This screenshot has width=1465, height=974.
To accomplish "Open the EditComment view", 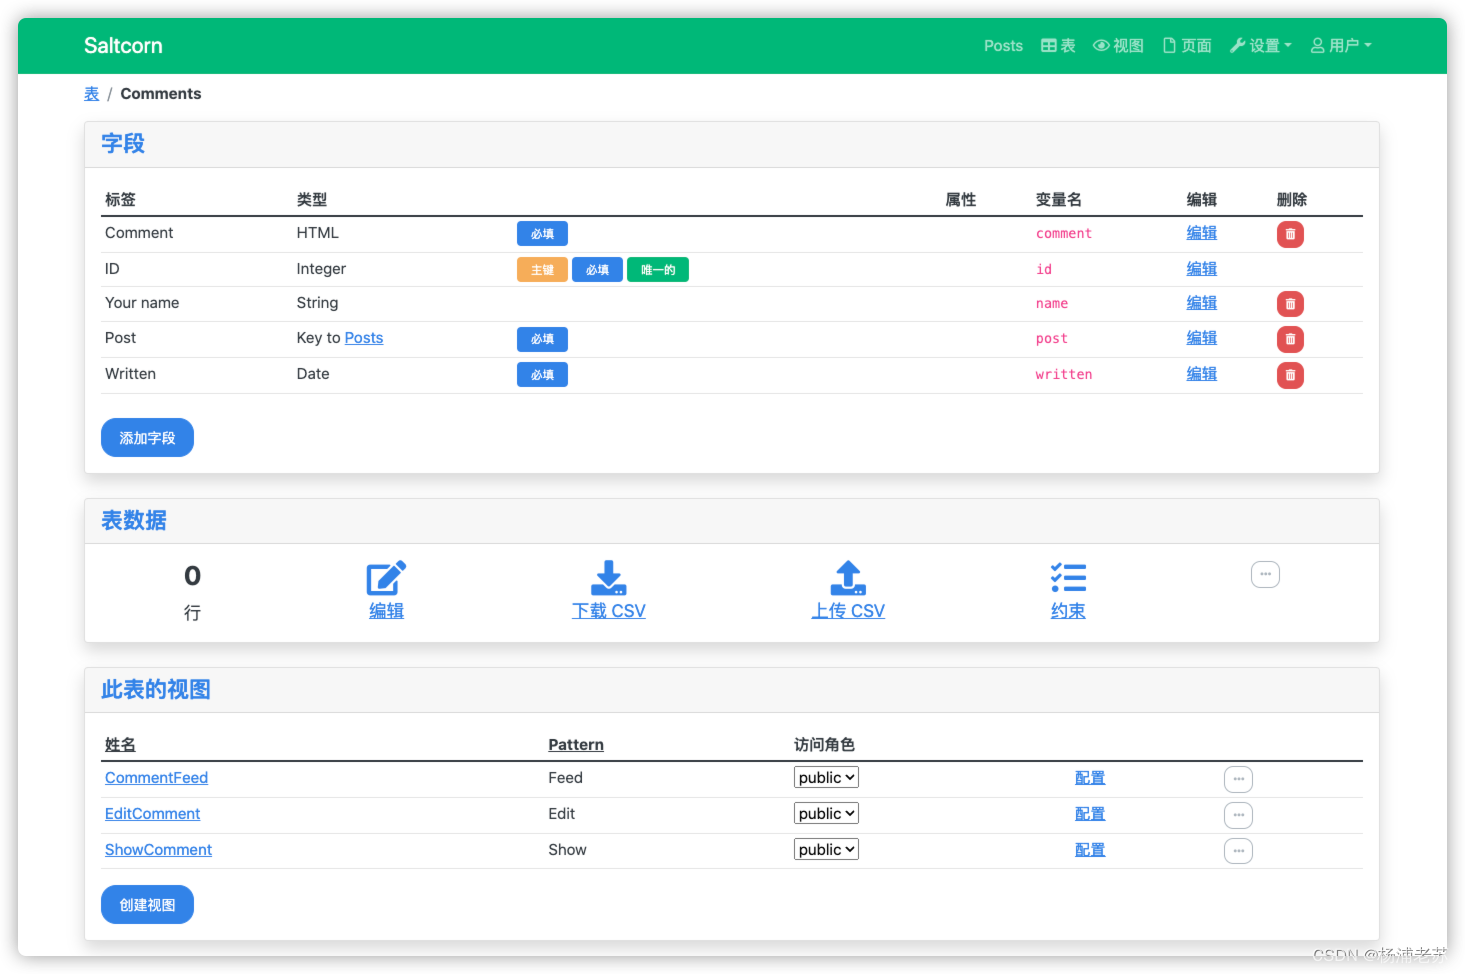I will [x=152, y=814].
